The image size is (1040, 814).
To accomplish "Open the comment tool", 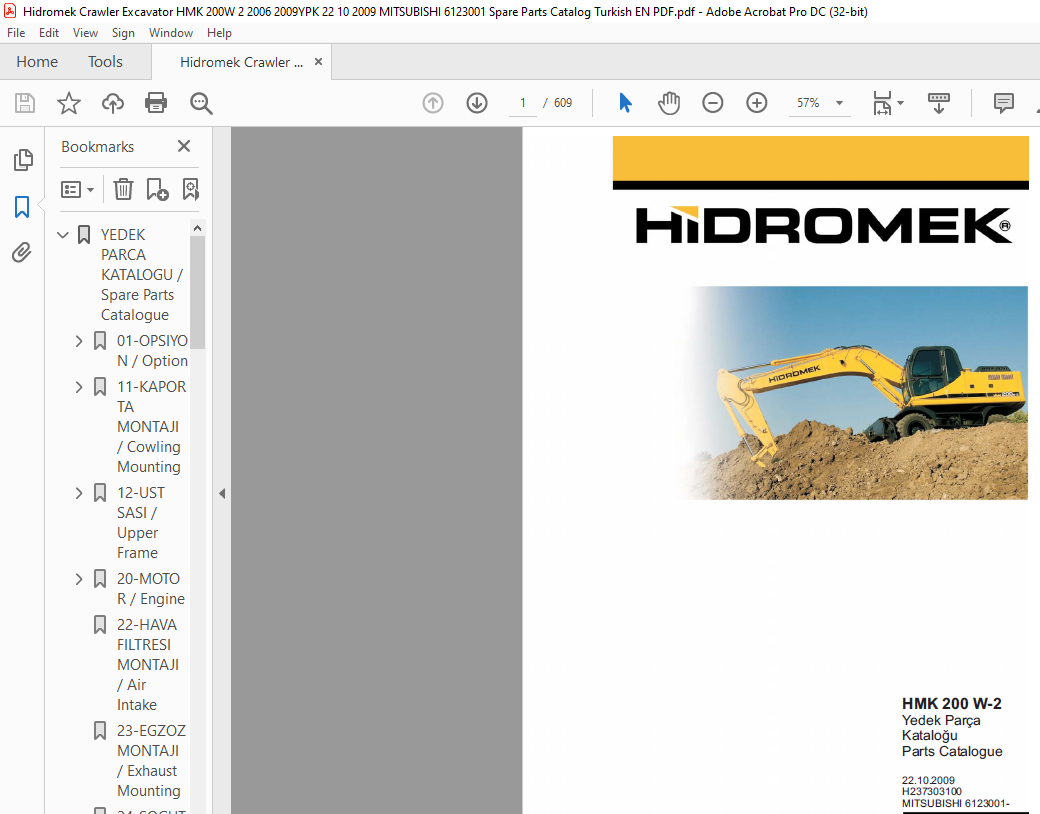I will 1004,103.
